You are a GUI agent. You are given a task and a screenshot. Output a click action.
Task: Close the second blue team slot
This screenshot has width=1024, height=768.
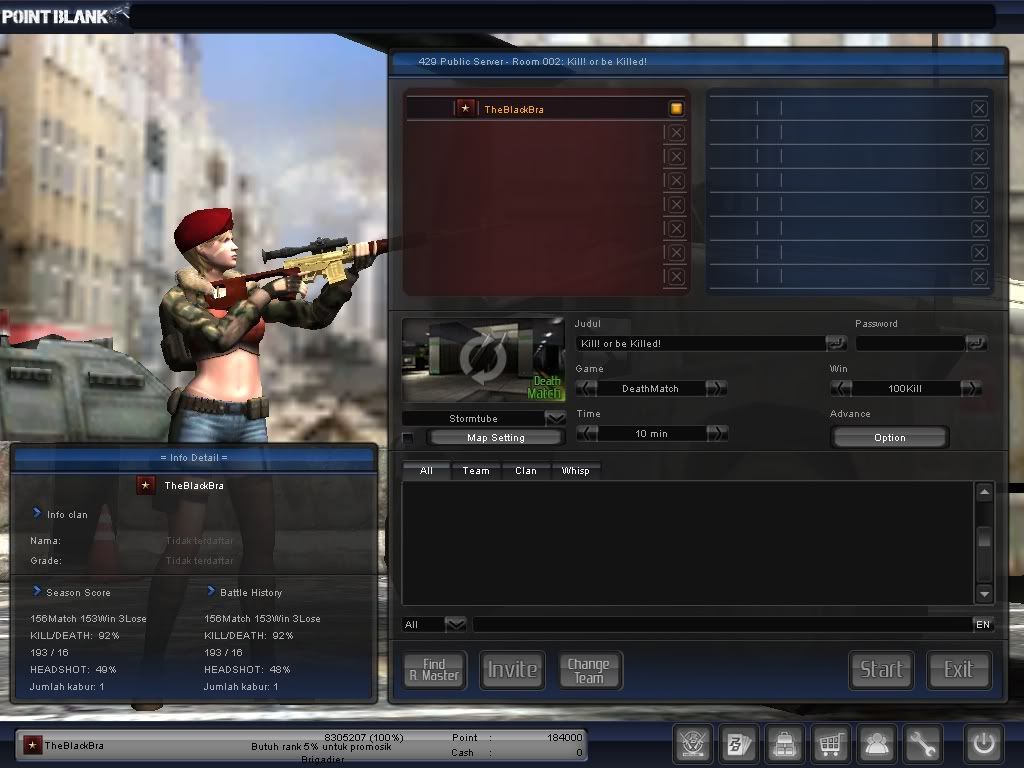coord(979,133)
